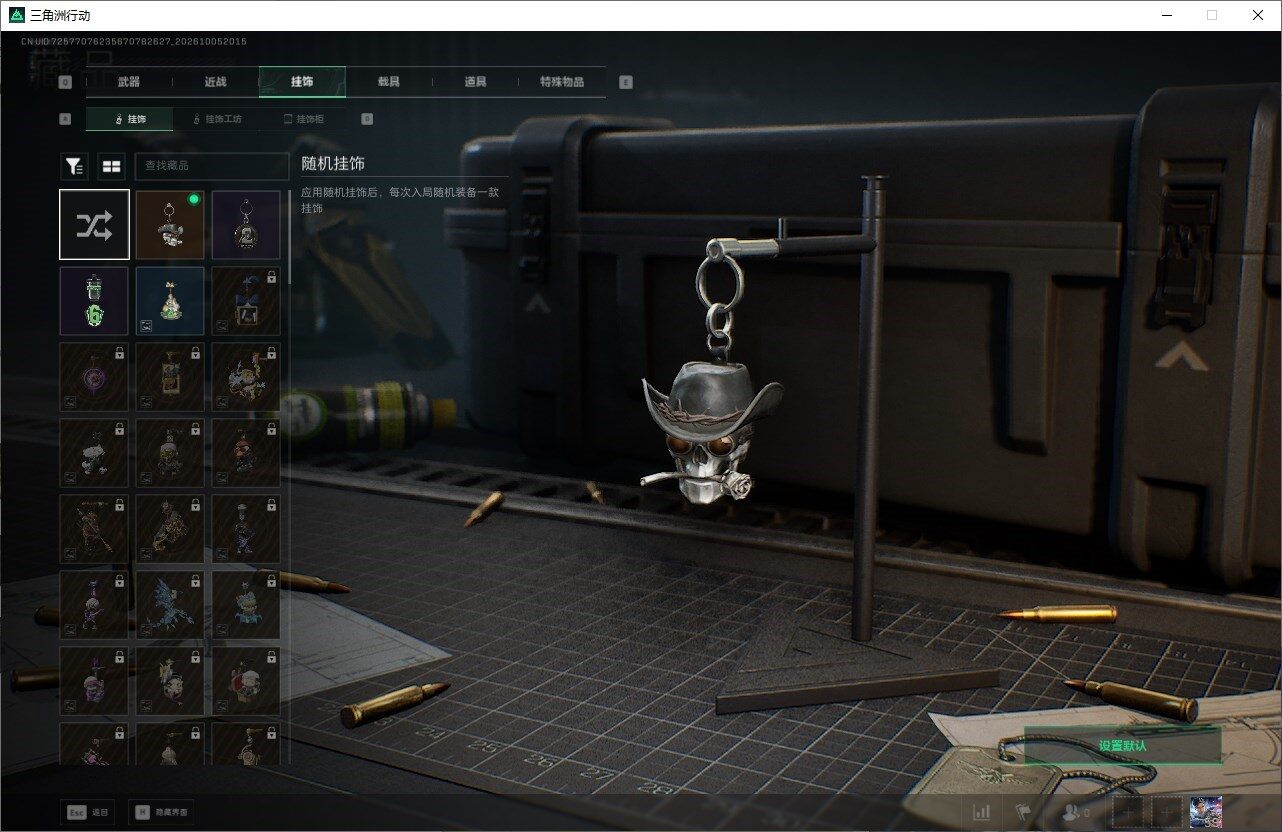
Task: Click the 设置默认 button
Action: pos(1122,746)
